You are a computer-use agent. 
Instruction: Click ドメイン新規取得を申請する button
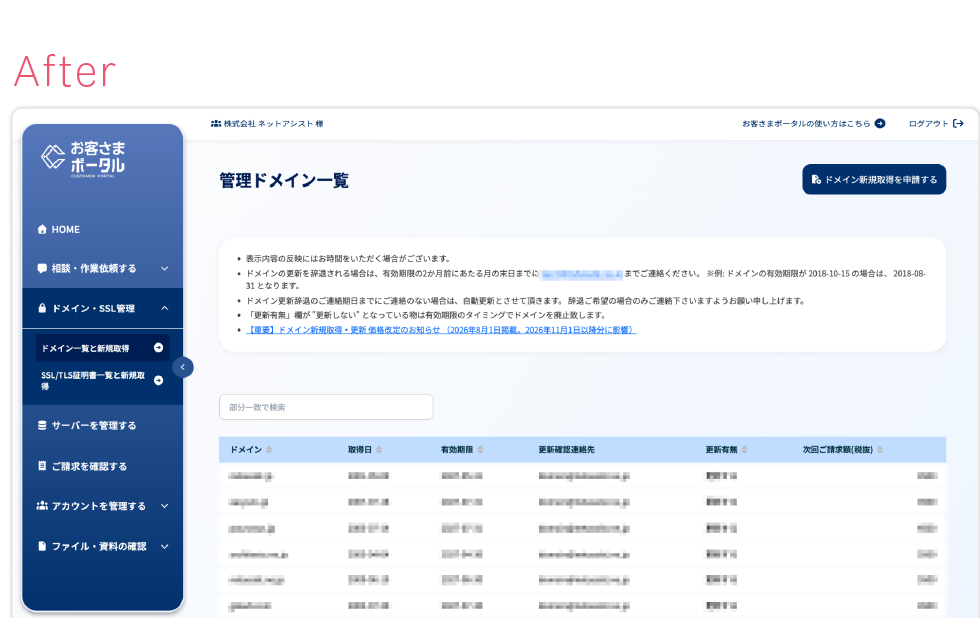874,179
